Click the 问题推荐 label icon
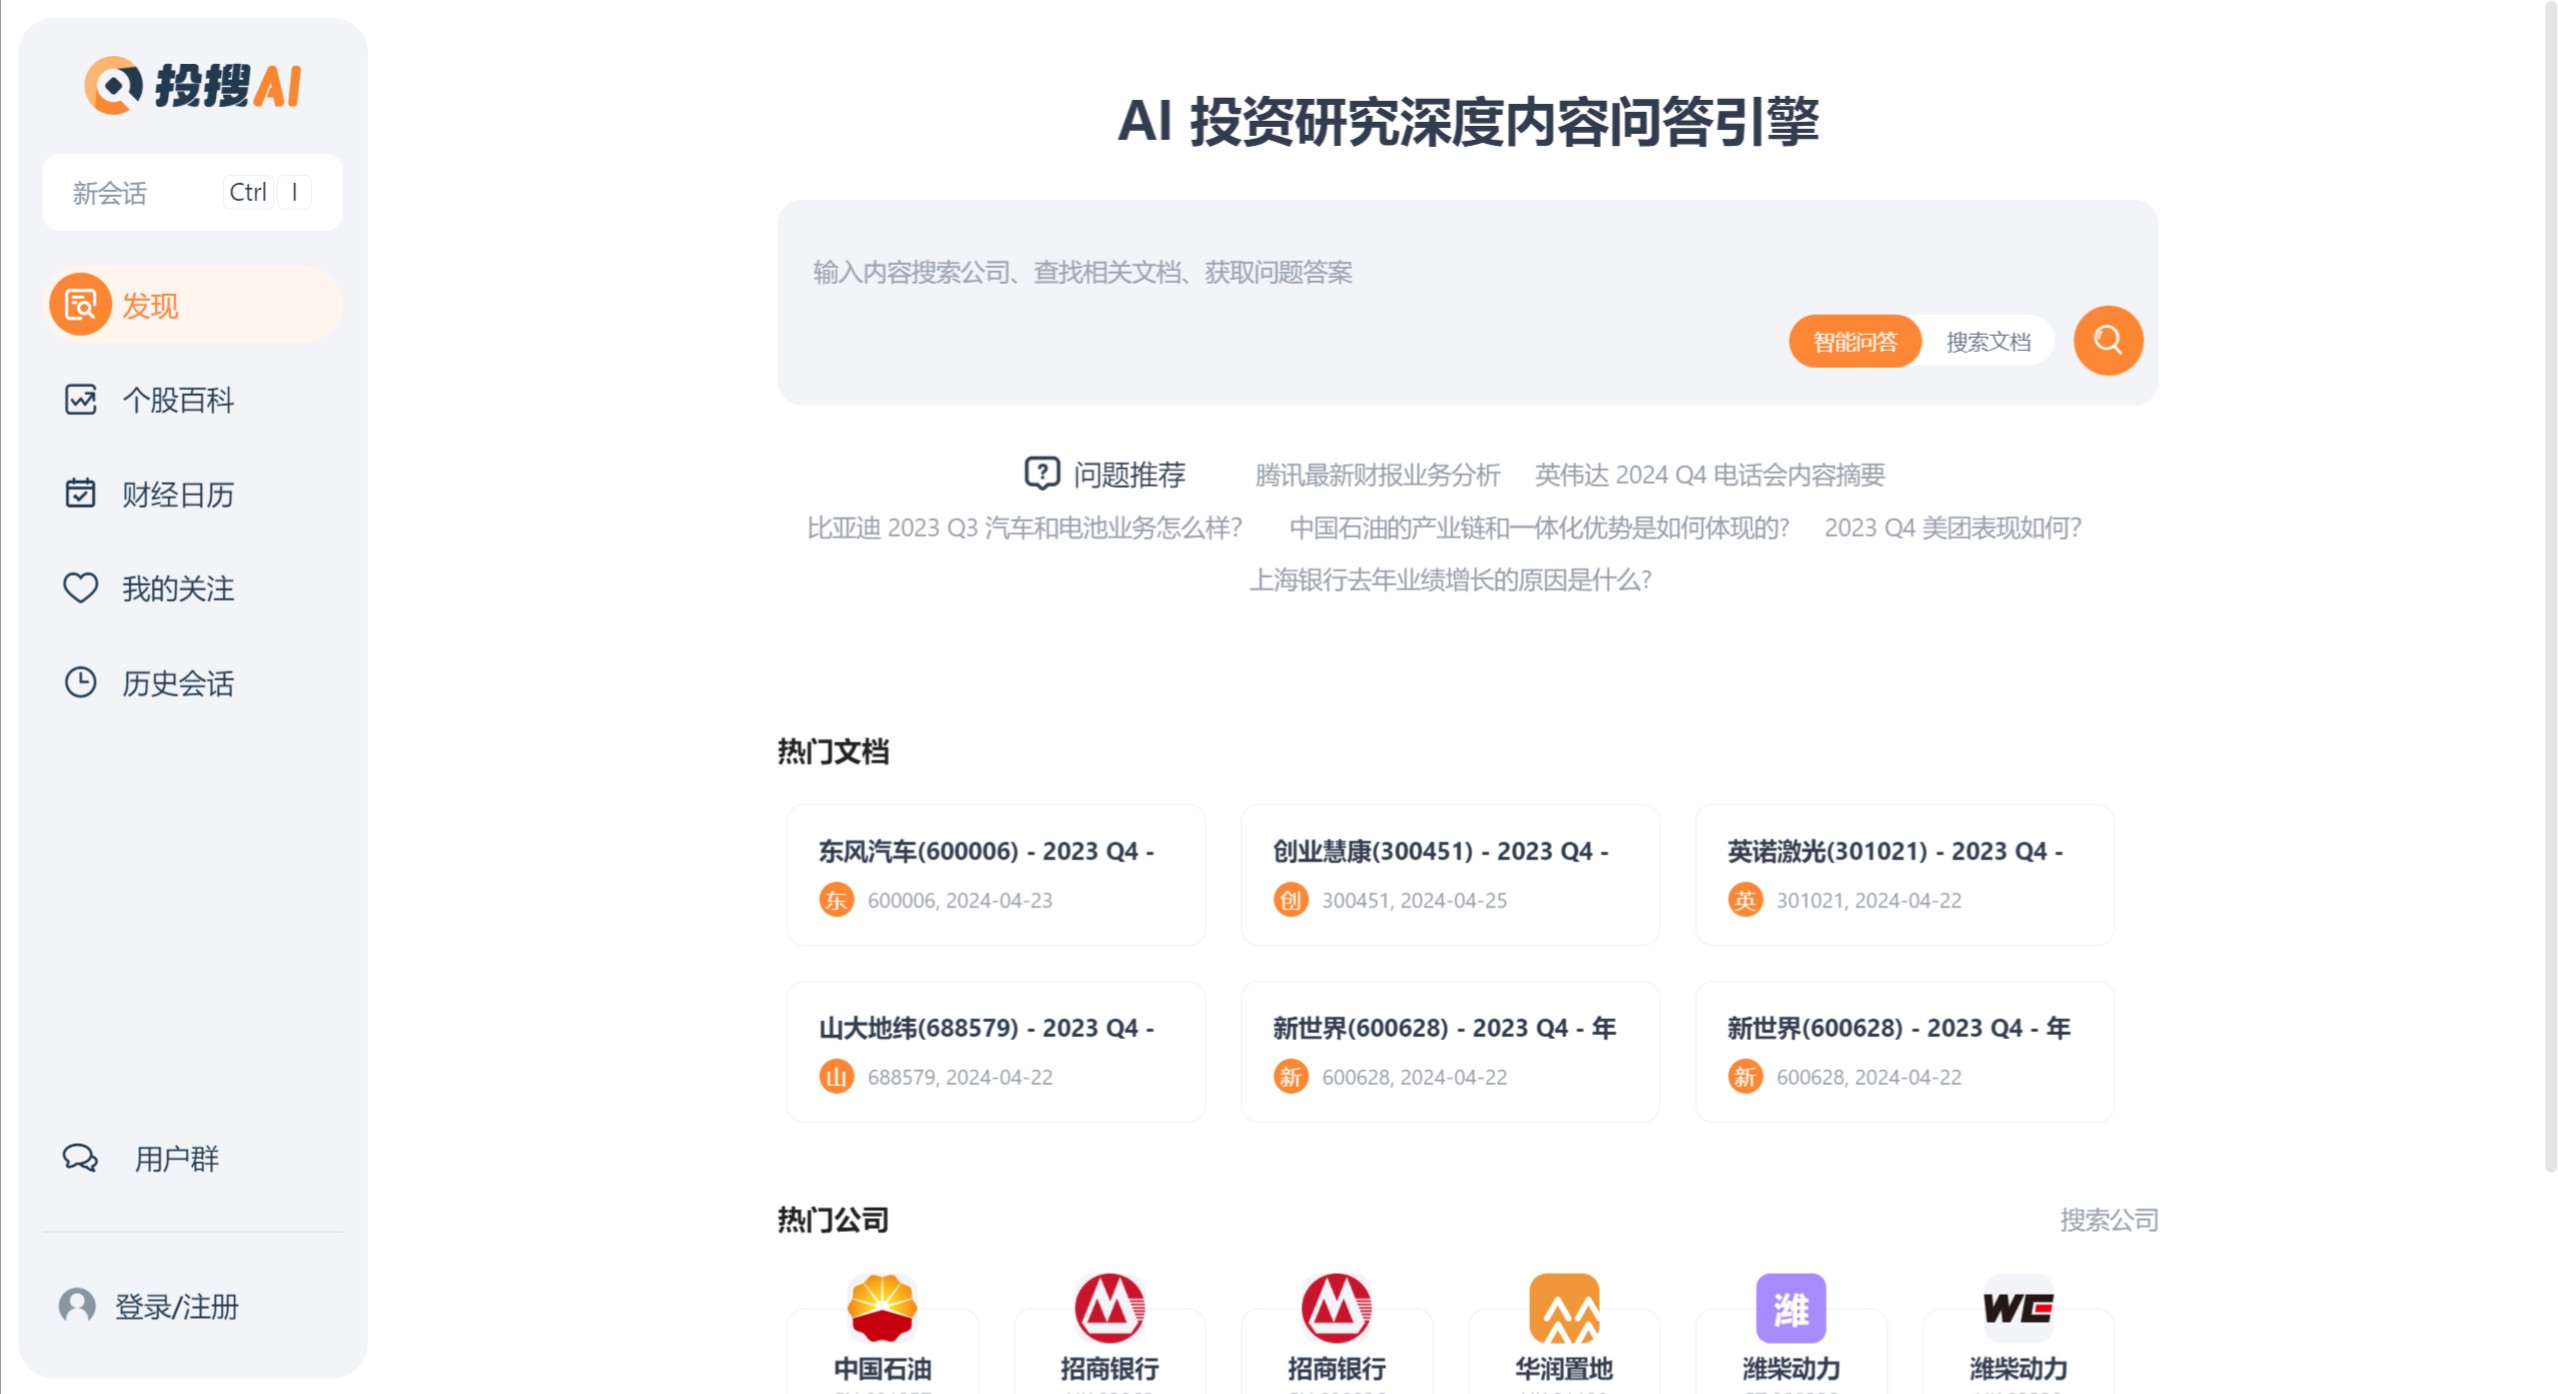The image size is (2558, 1394). pyautogui.click(x=1041, y=474)
